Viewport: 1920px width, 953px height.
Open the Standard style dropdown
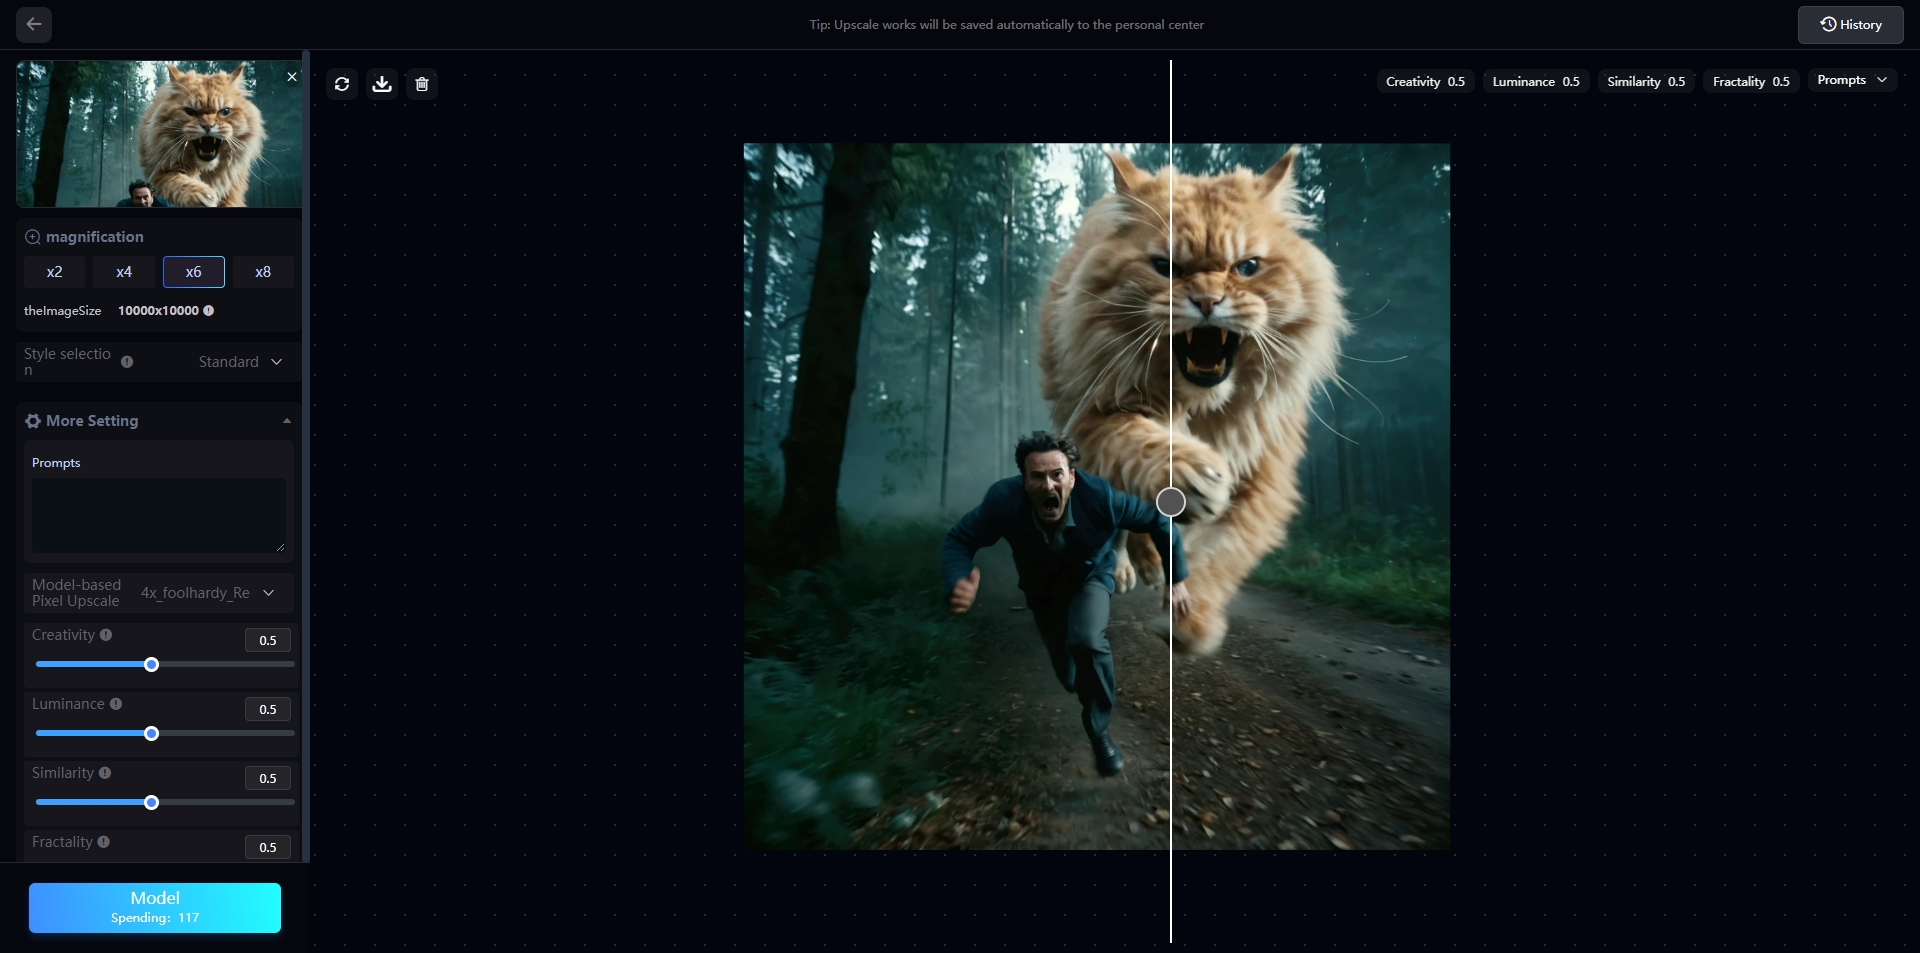[241, 362]
